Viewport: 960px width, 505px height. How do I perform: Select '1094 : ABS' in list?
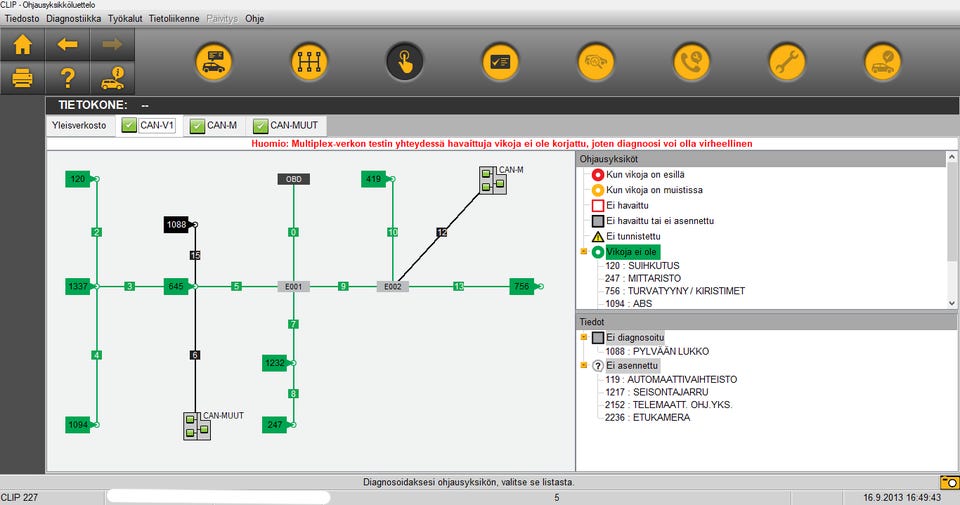[x=629, y=304]
